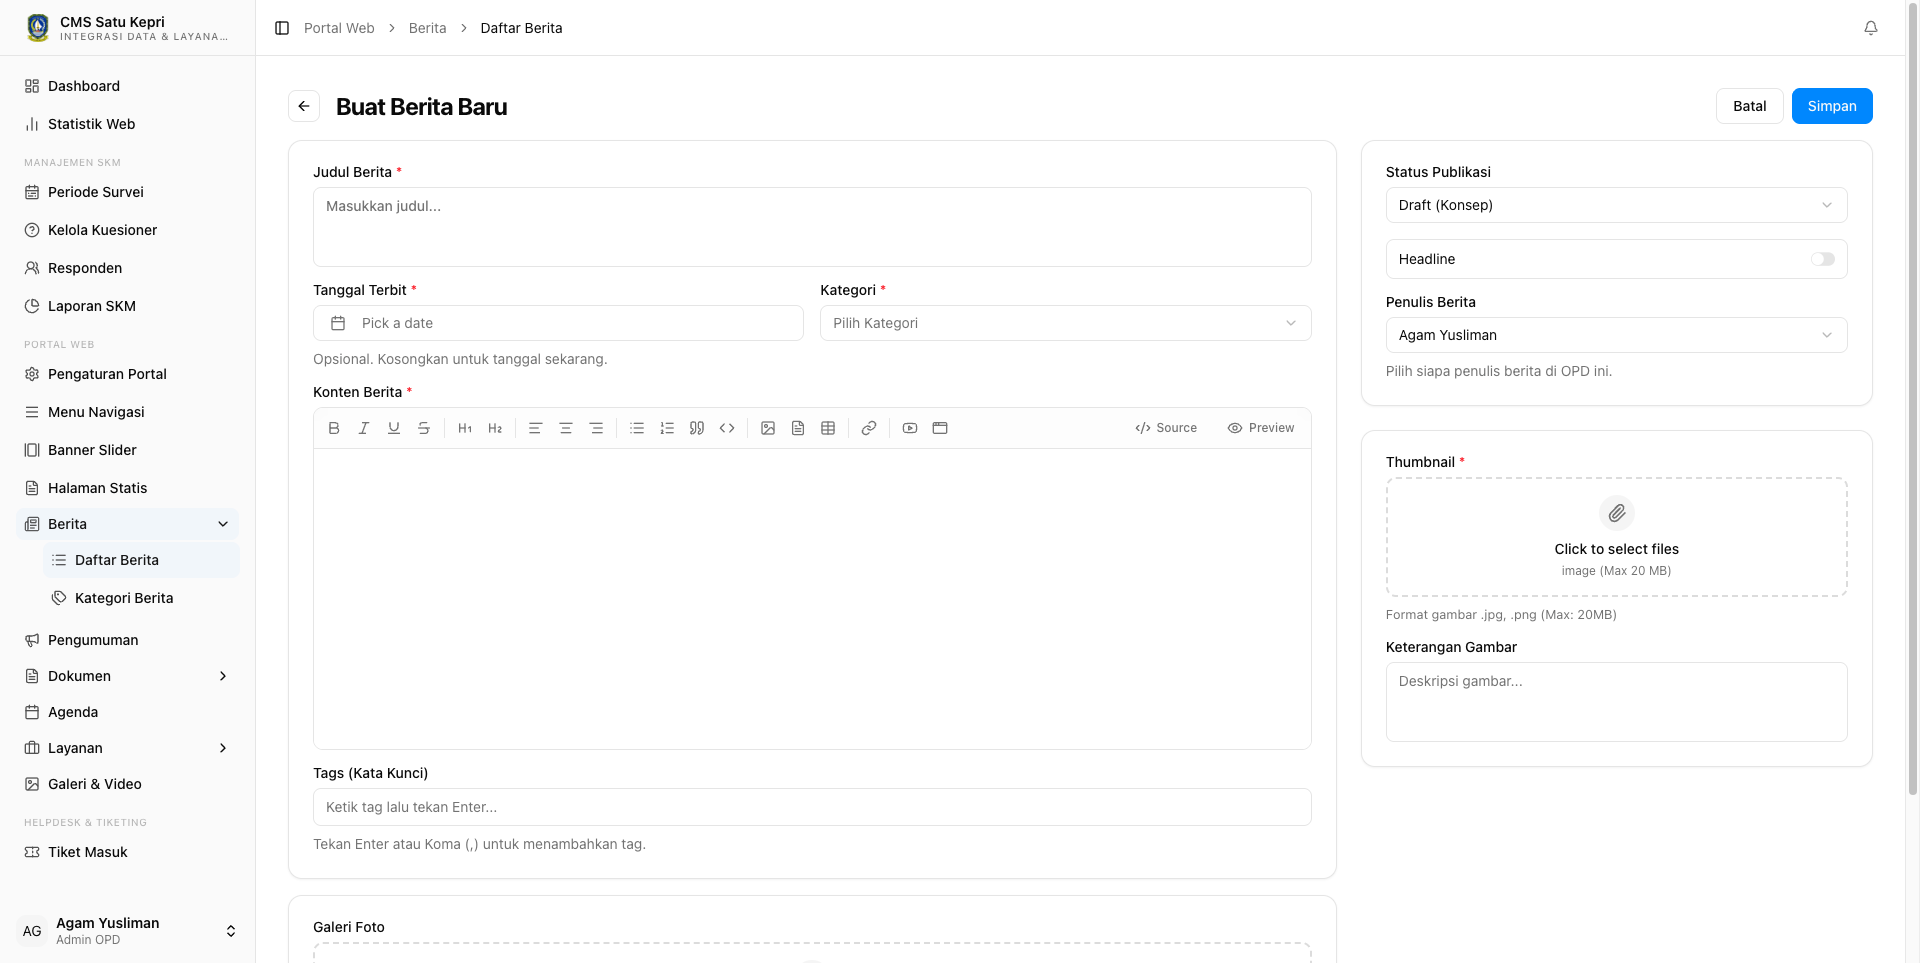Toggle bold formatting in editor toolbar

tap(334, 428)
